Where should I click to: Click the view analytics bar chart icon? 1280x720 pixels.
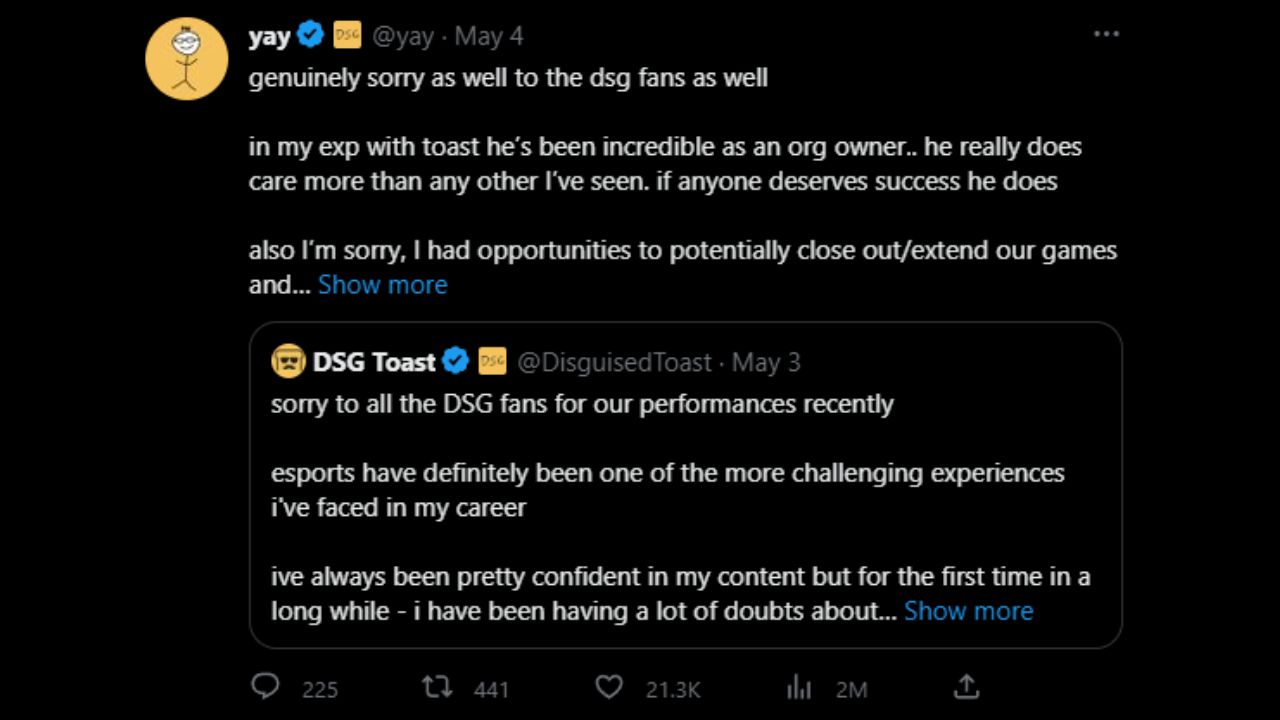tap(799, 688)
